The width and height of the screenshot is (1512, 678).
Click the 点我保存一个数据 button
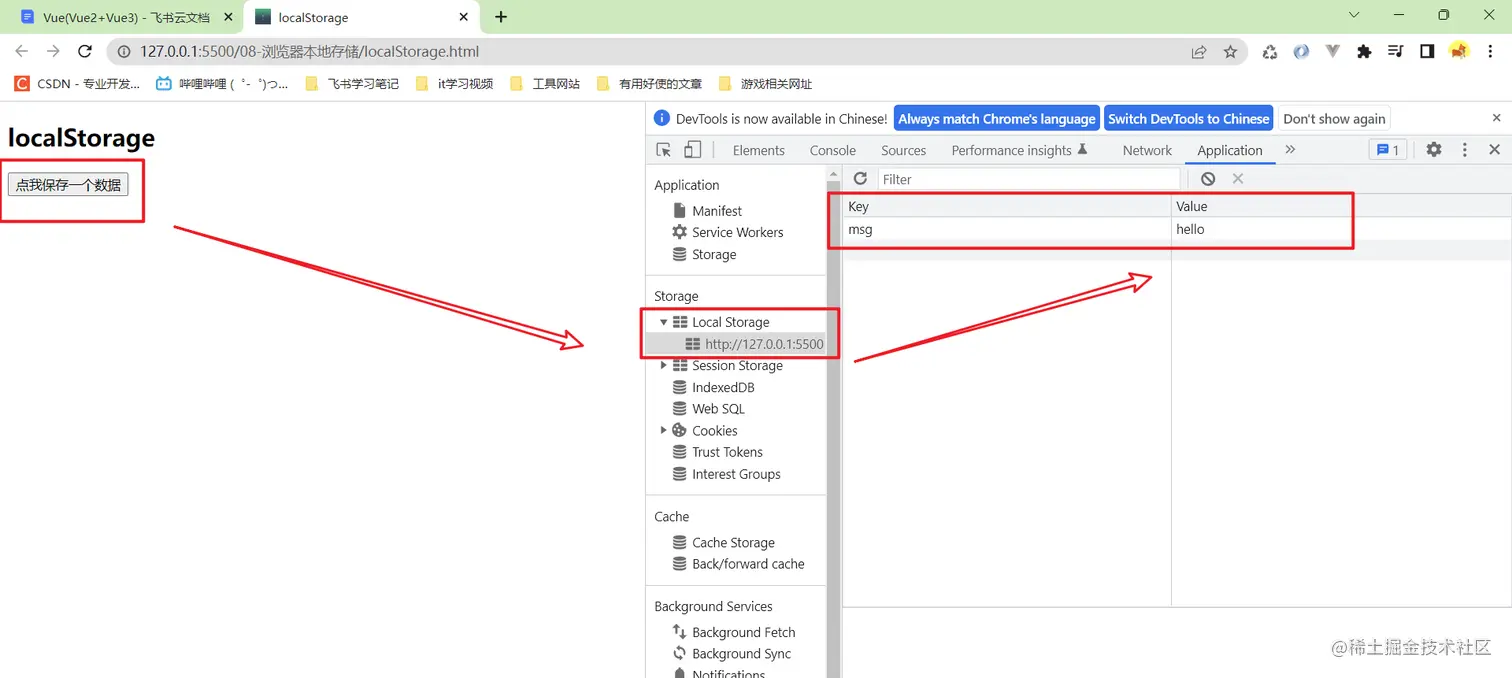point(68,185)
